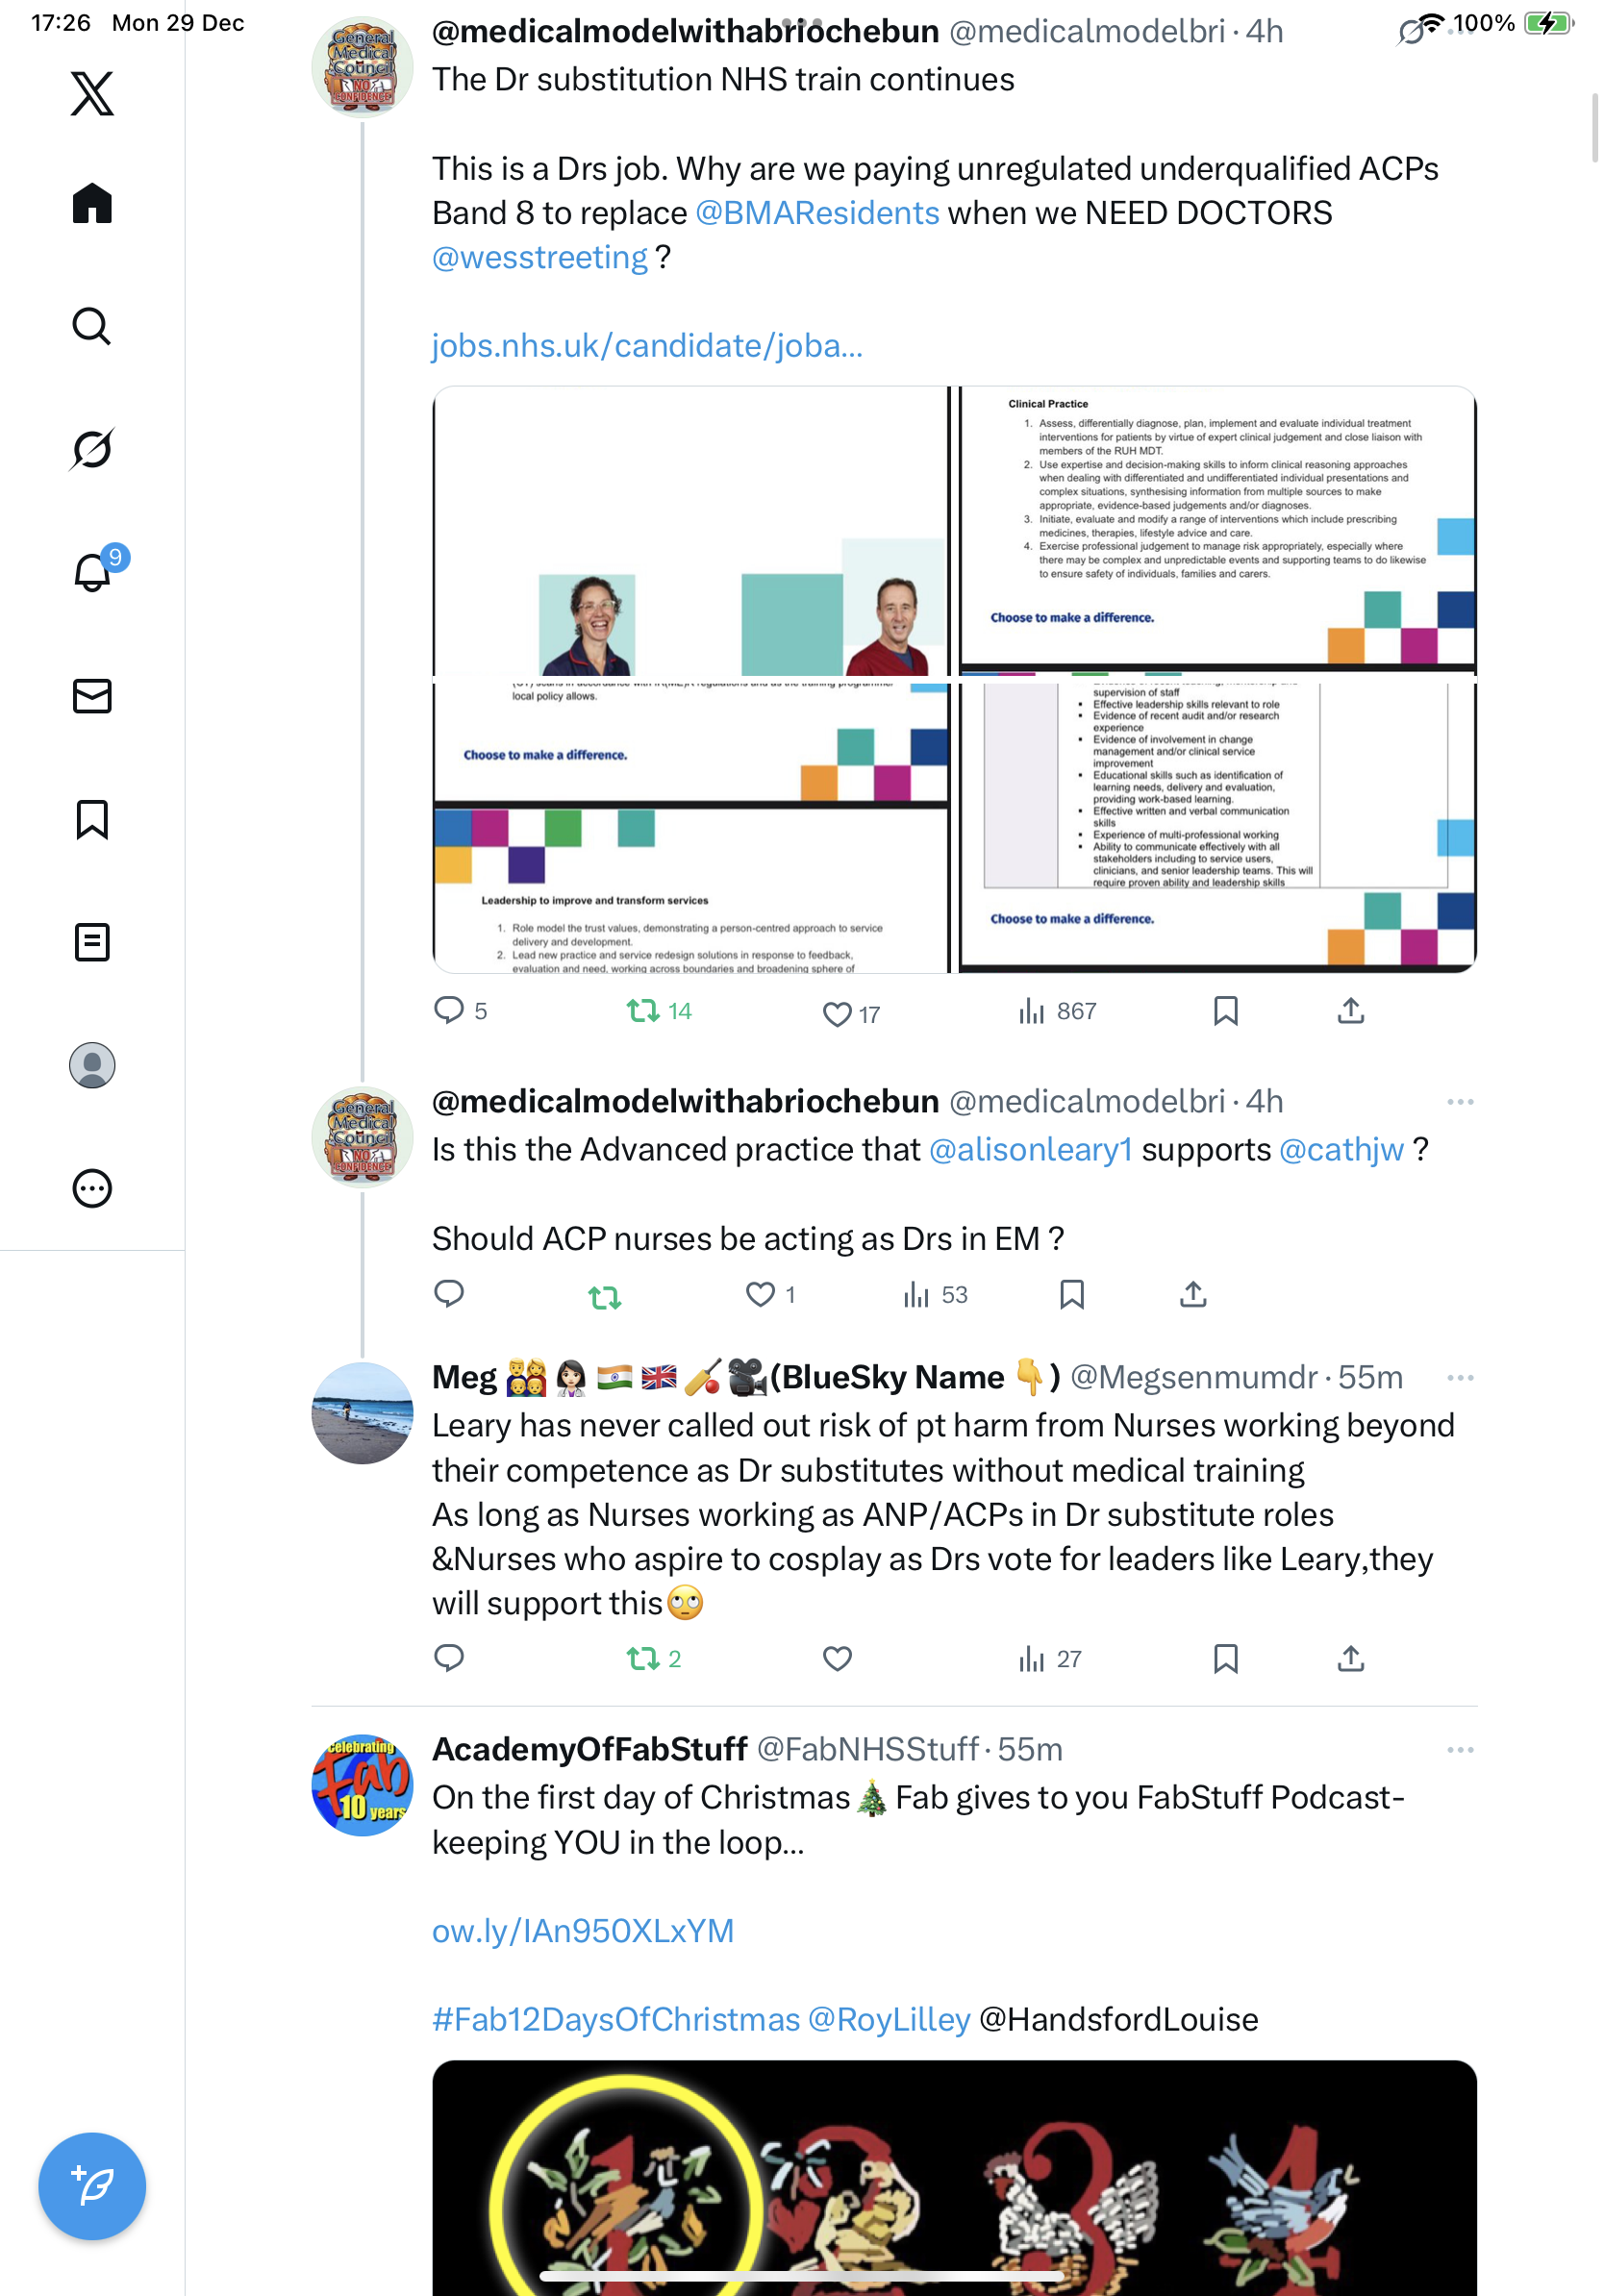1604x2296 pixels.
Task: Open the @BMAResidents mention
Action: [817, 213]
